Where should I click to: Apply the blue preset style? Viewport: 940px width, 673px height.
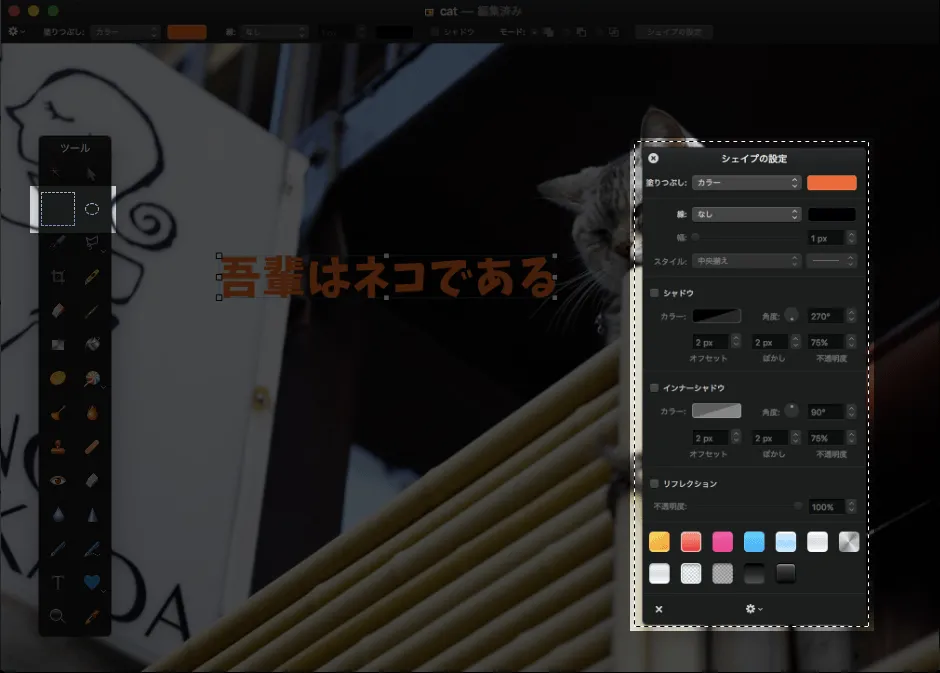754,541
